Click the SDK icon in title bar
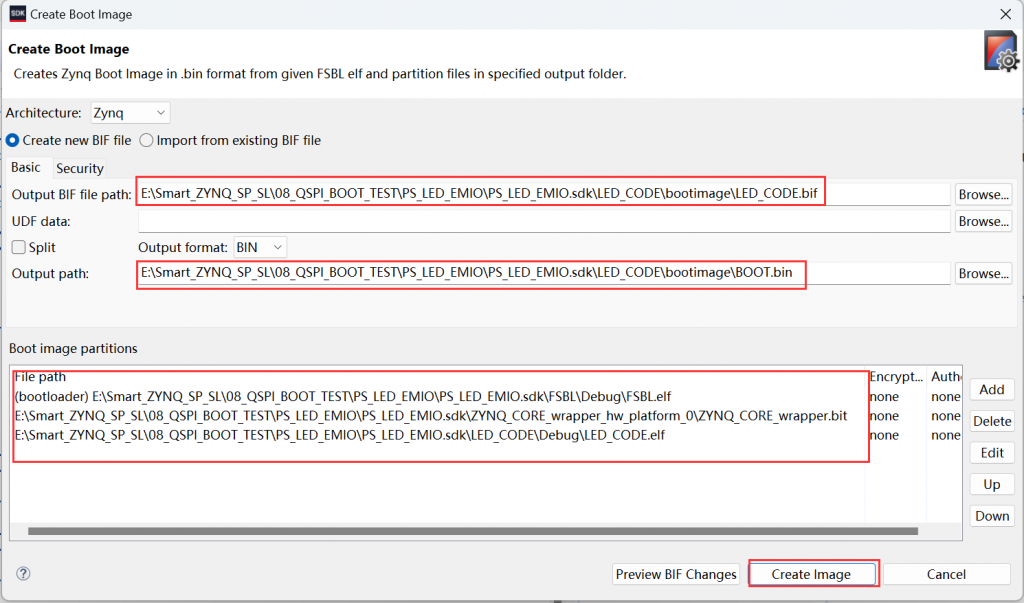 click(x=16, y=14)
